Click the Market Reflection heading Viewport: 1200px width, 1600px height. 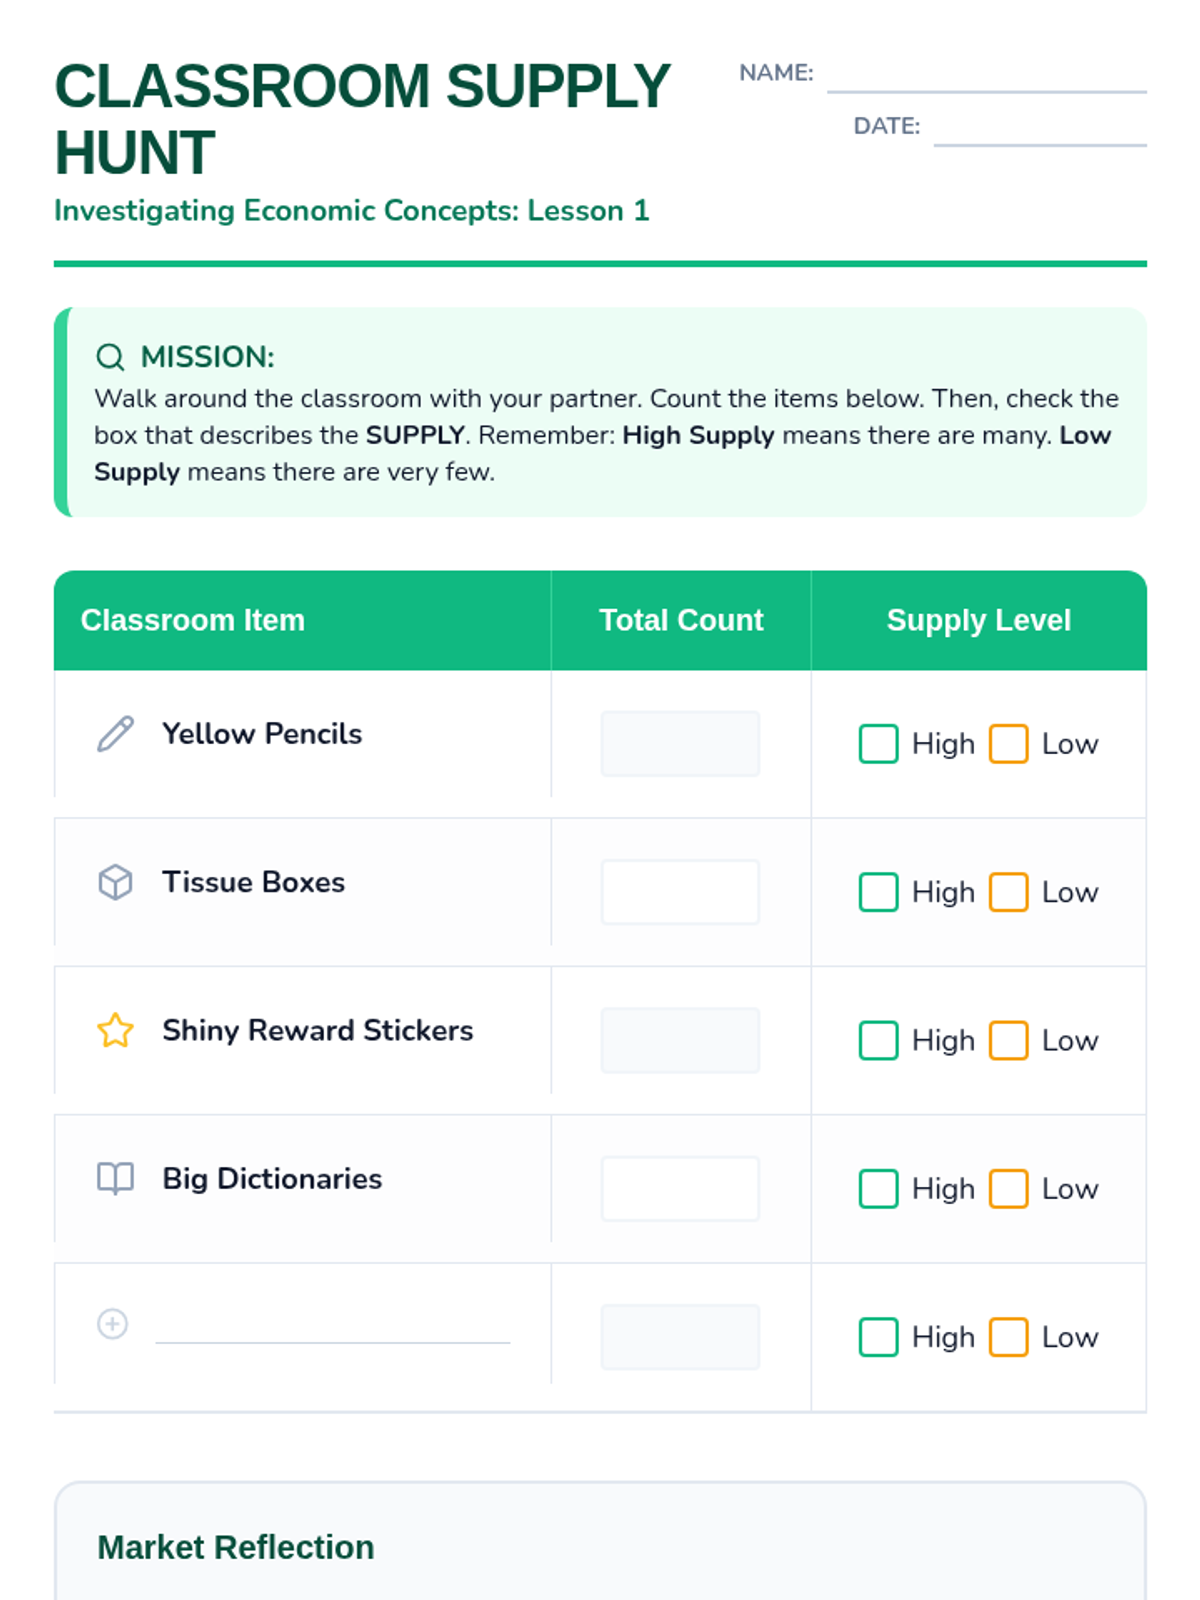236,1547
